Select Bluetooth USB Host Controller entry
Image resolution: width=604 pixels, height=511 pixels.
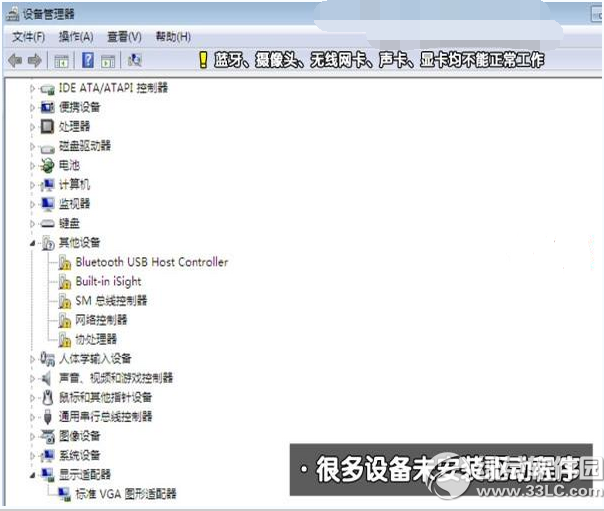pyautogui.click(x=152, y=262)
